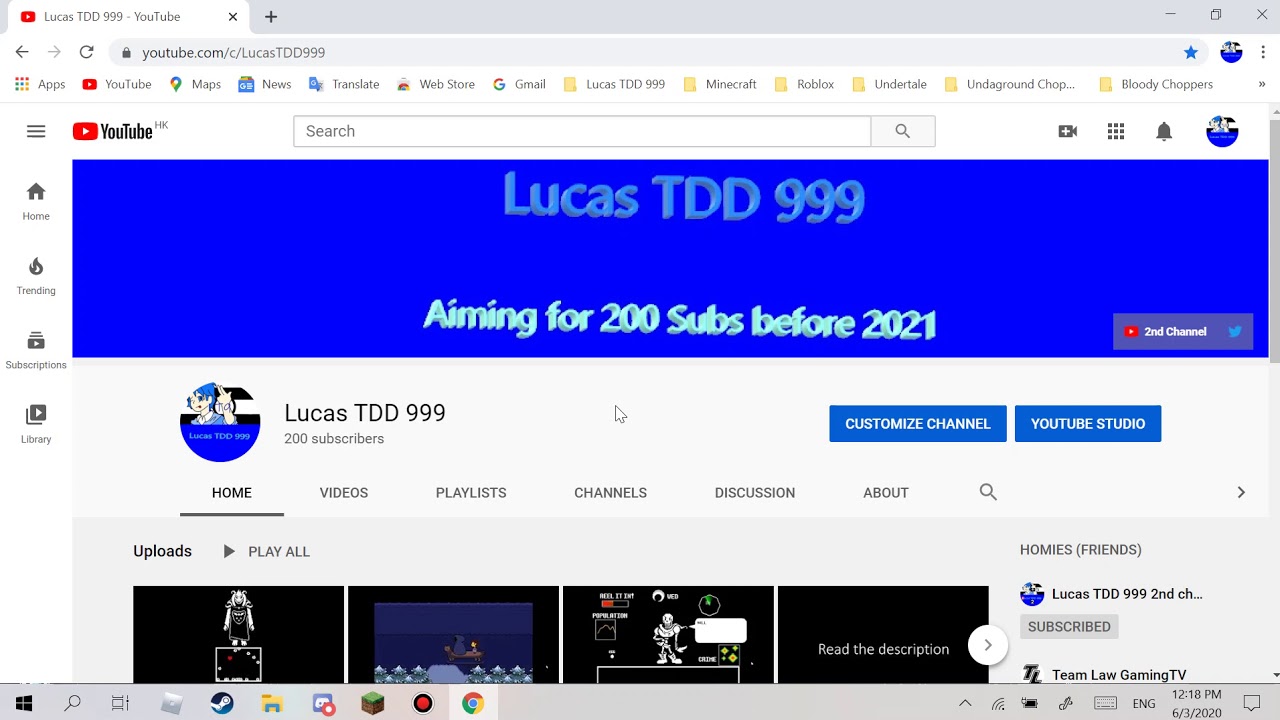Switch to the PLAYLISTS tab
The image size is (1280, 720).
pos(471,493)
